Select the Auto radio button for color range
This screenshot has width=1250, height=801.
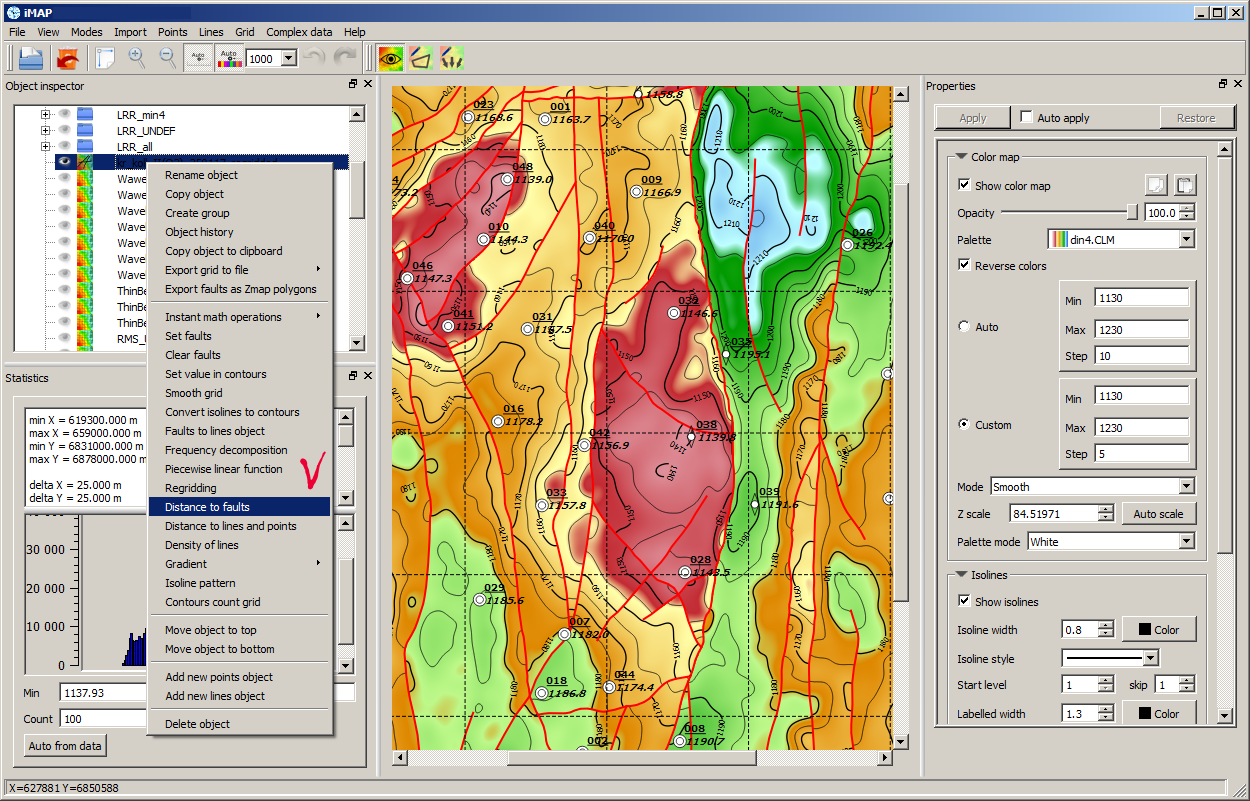[964, 327]
